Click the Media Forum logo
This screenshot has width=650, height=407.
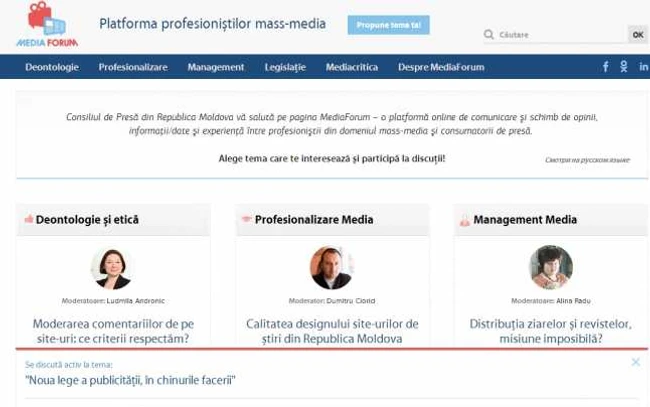[47, 24]
